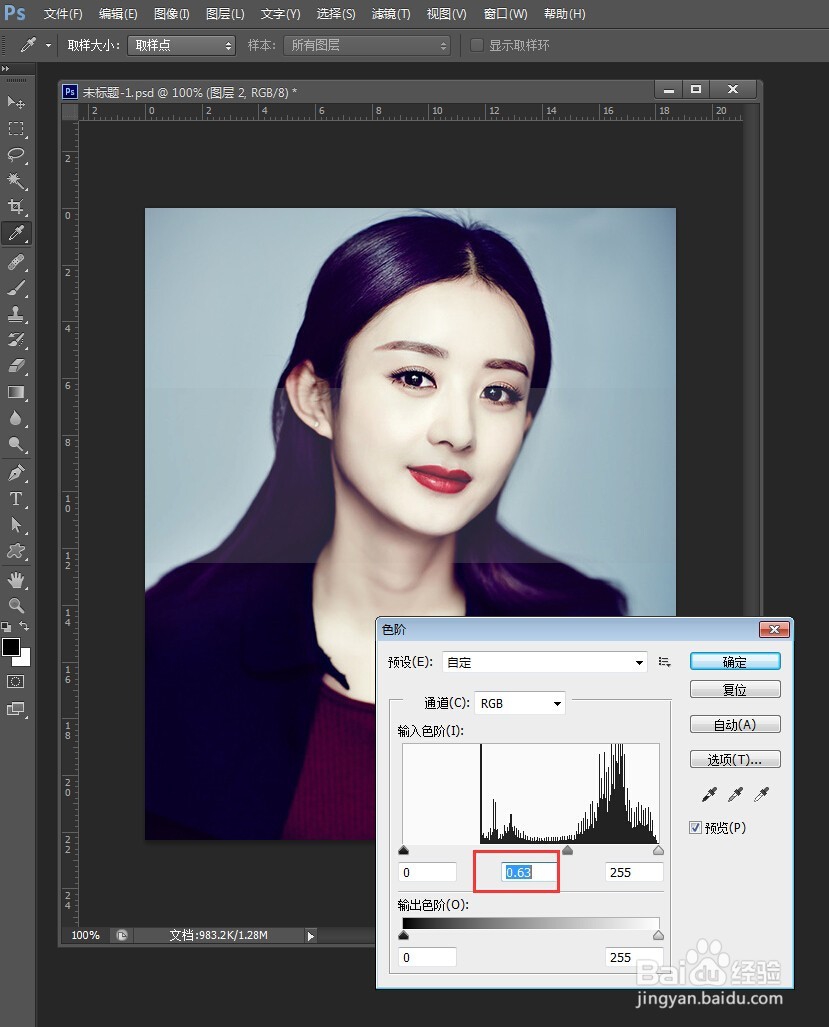This screenshot has height=1027, width=829.
Task: Select the Zoom tool
Action: coord(14,605)
